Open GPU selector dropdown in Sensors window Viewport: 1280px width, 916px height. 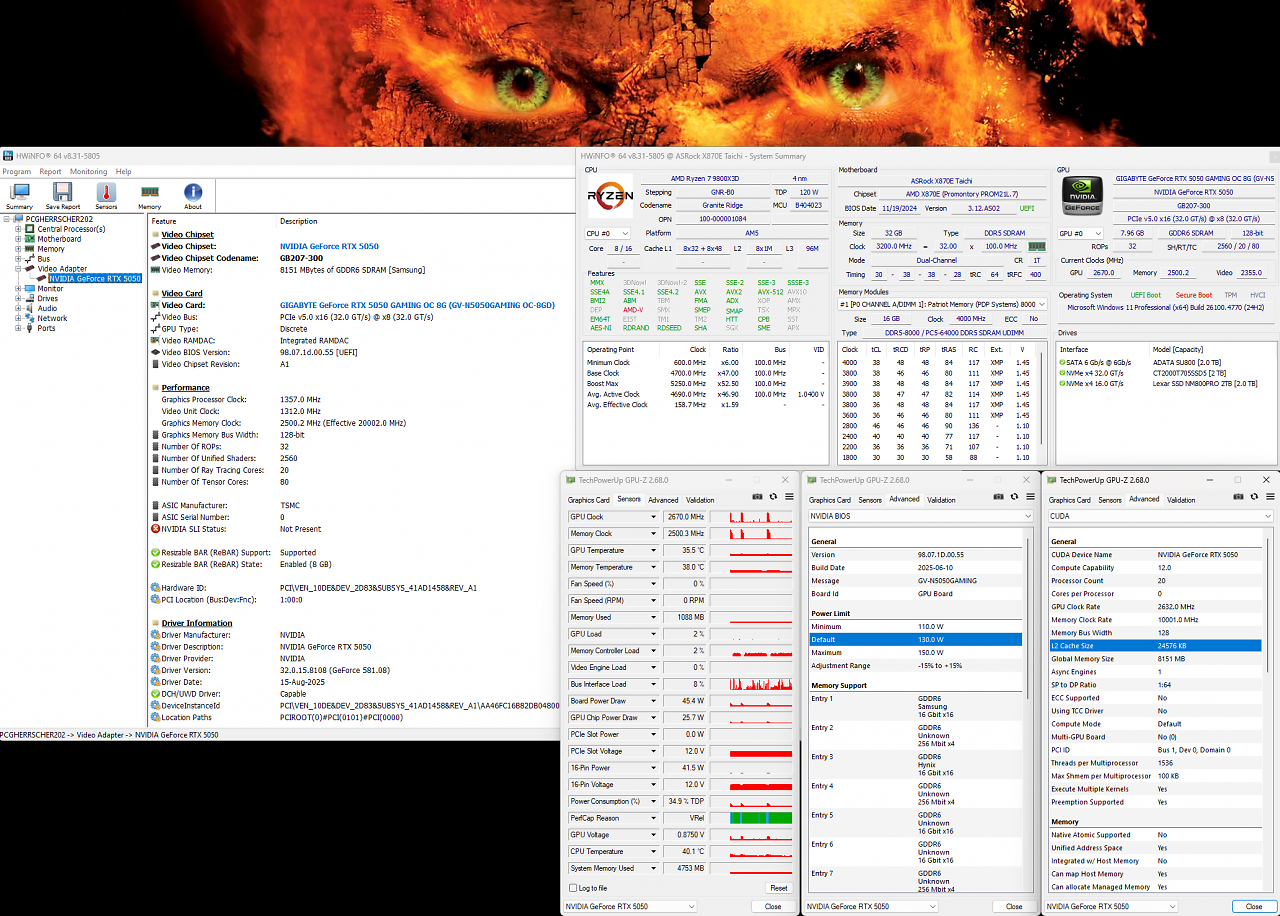click(630, 906)
